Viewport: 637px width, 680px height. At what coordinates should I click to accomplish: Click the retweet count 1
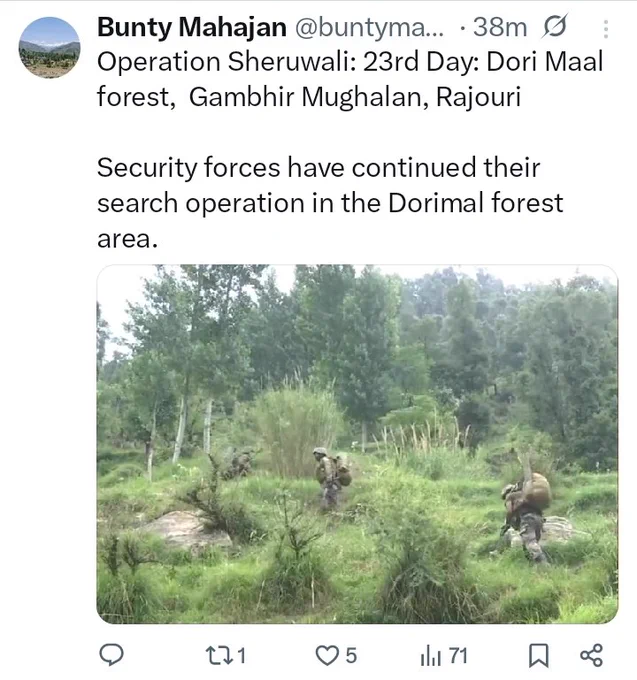[242, 655]
